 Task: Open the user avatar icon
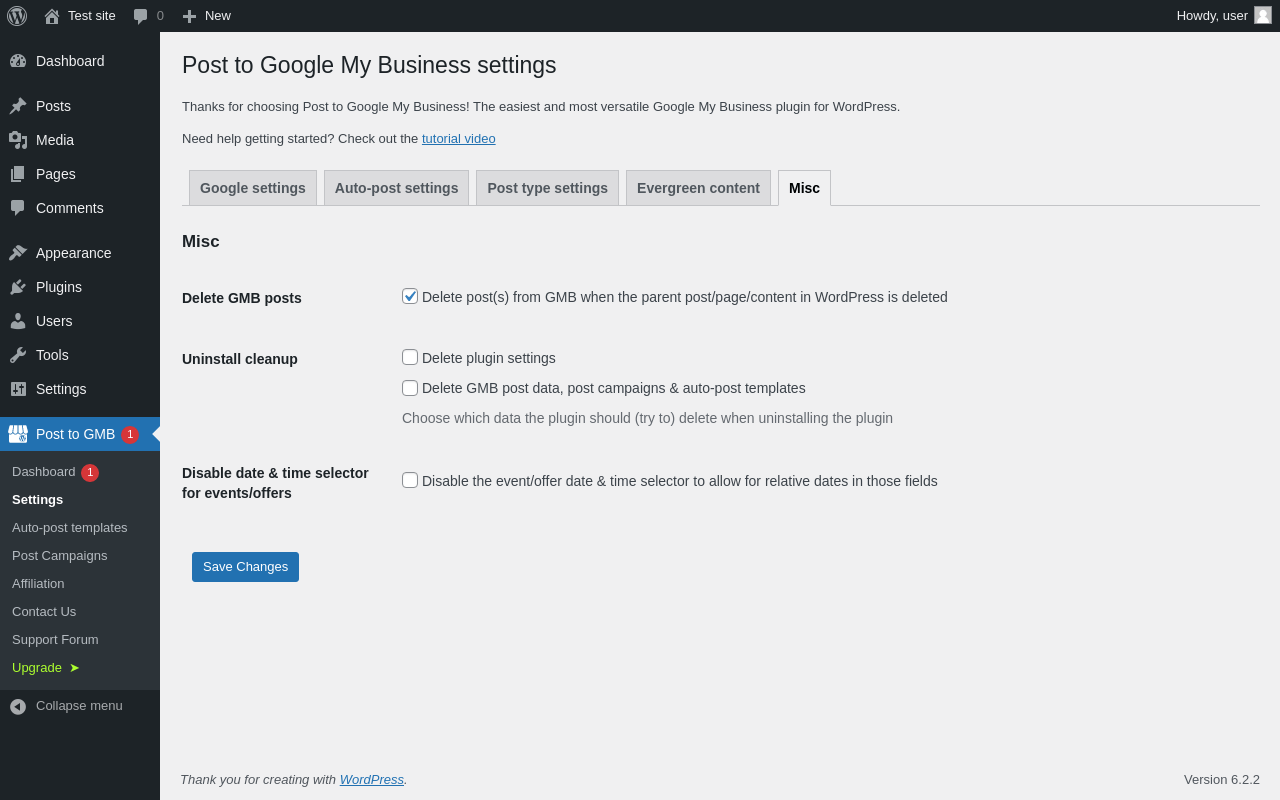pyautogui.click(x=1263, y=15)
